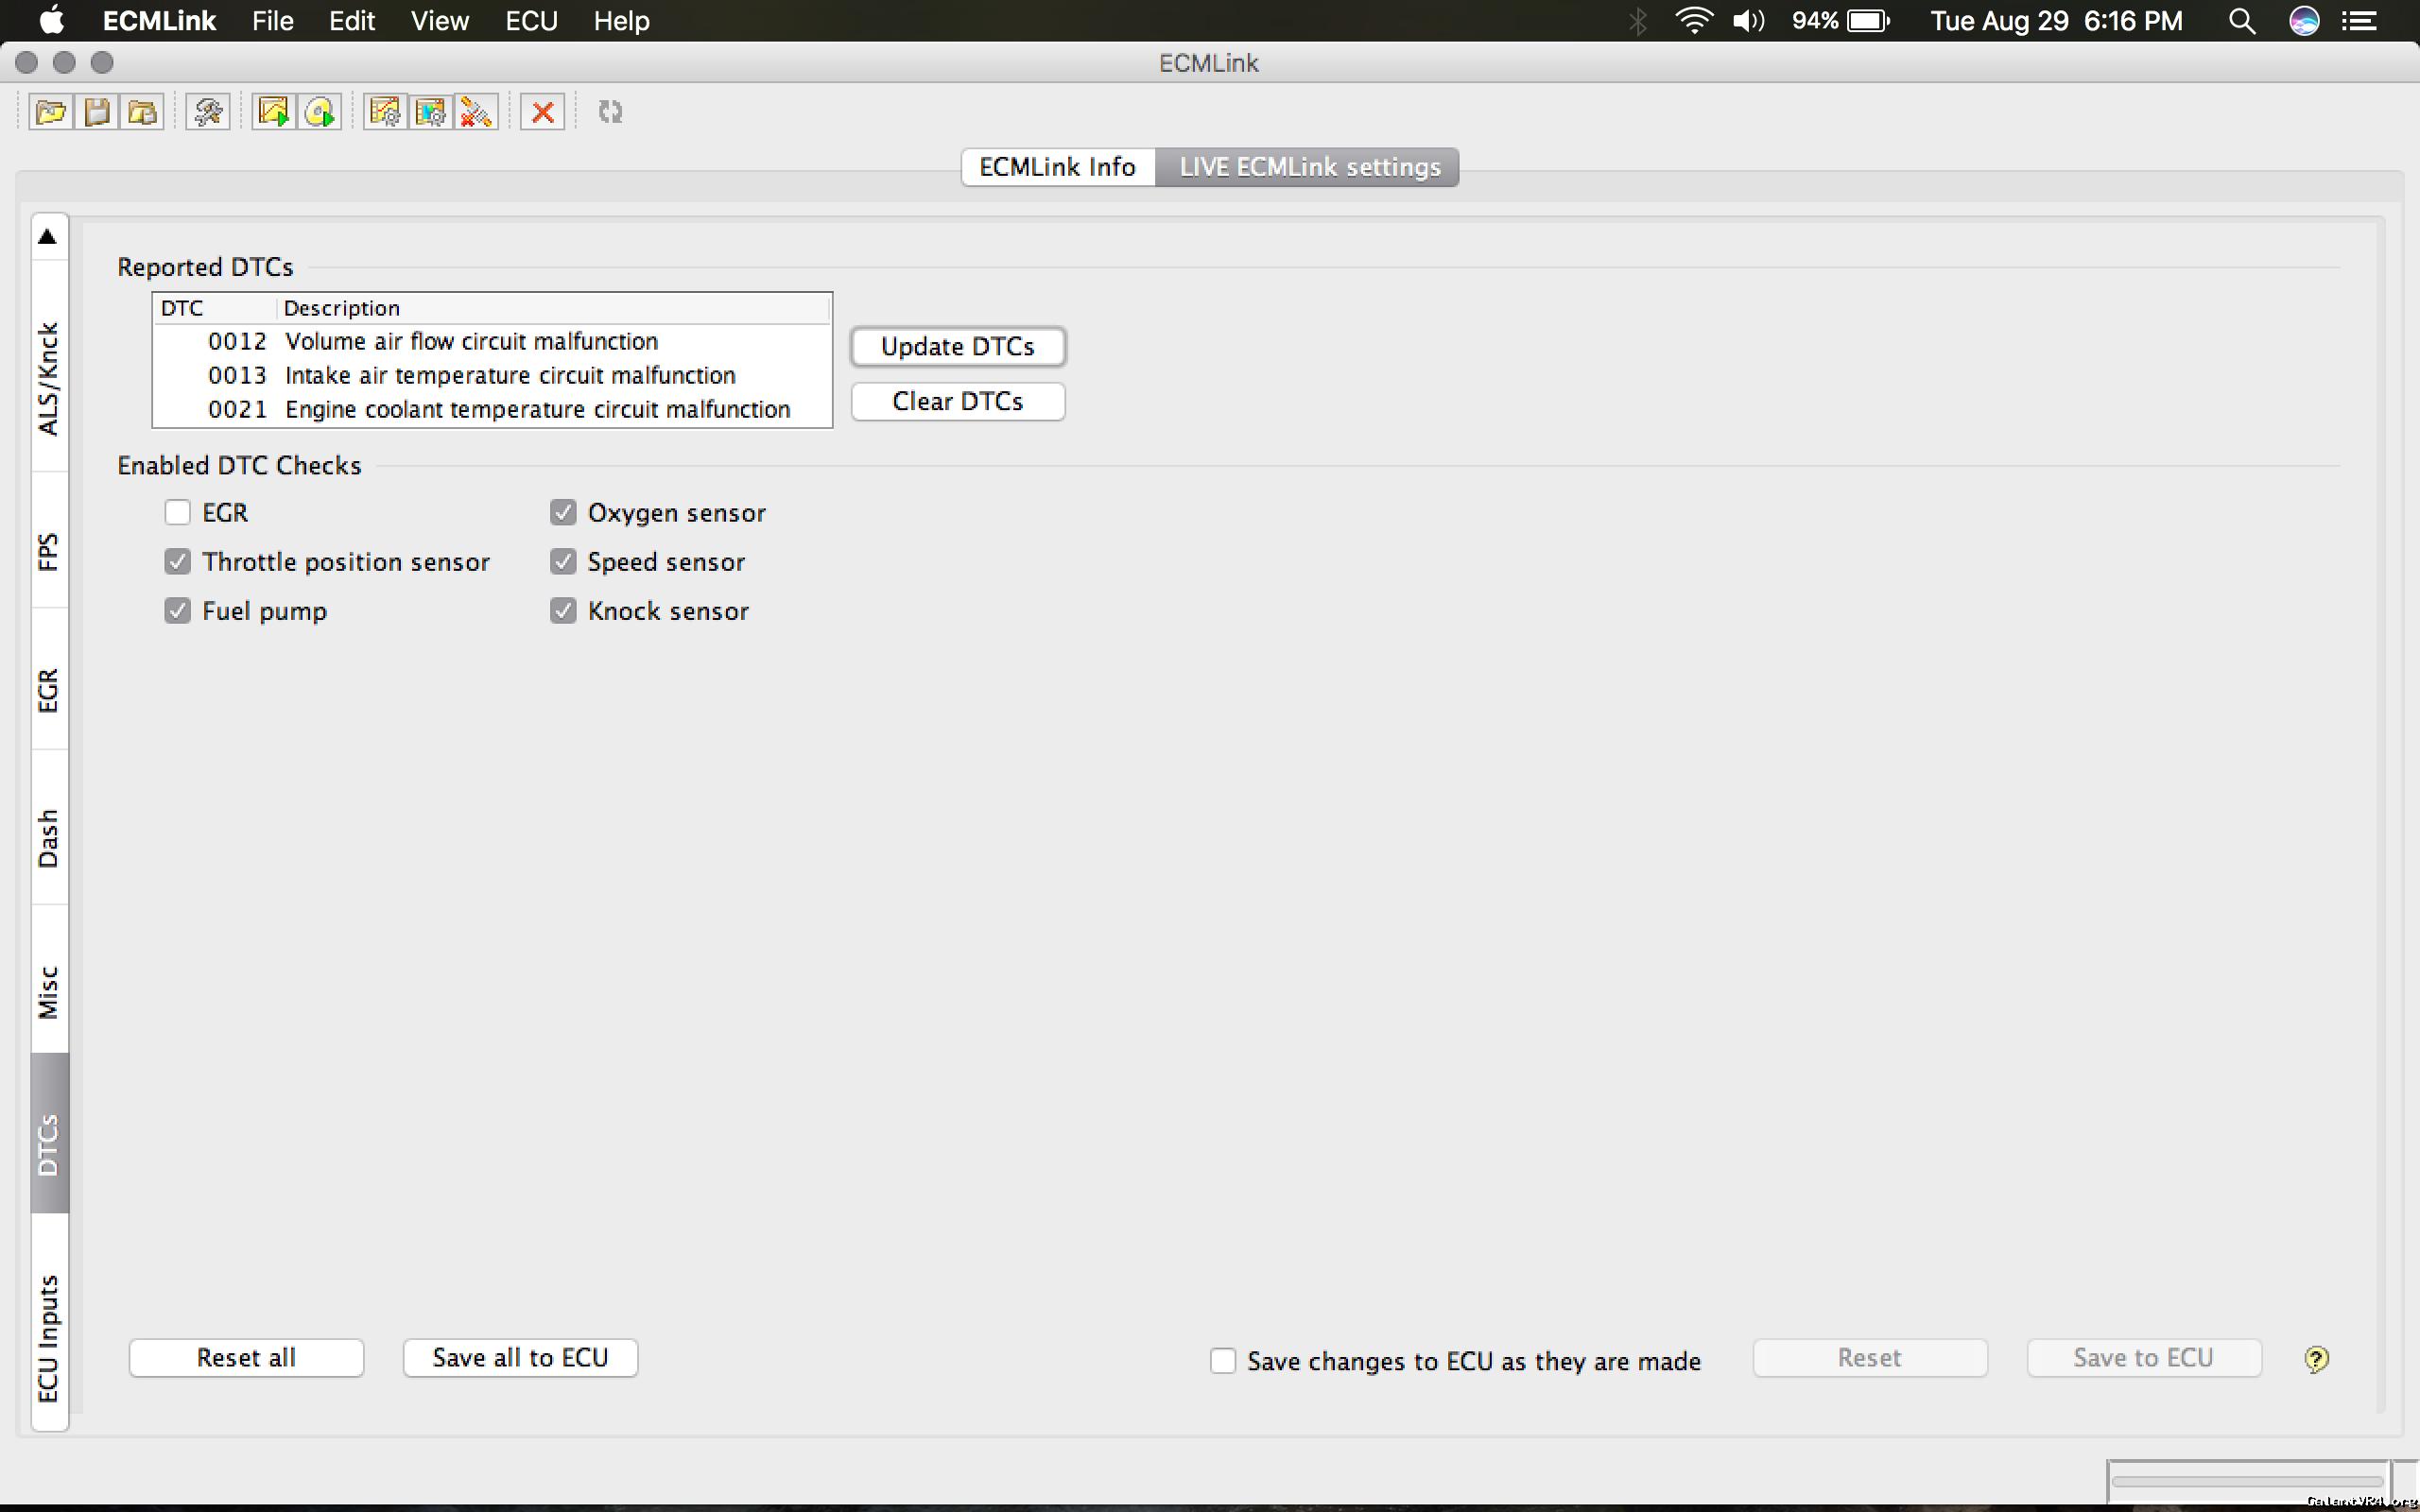Uncheck the Fuel pump DTC check
The image size is (2420, 1512).
click(x=177, y=611)
